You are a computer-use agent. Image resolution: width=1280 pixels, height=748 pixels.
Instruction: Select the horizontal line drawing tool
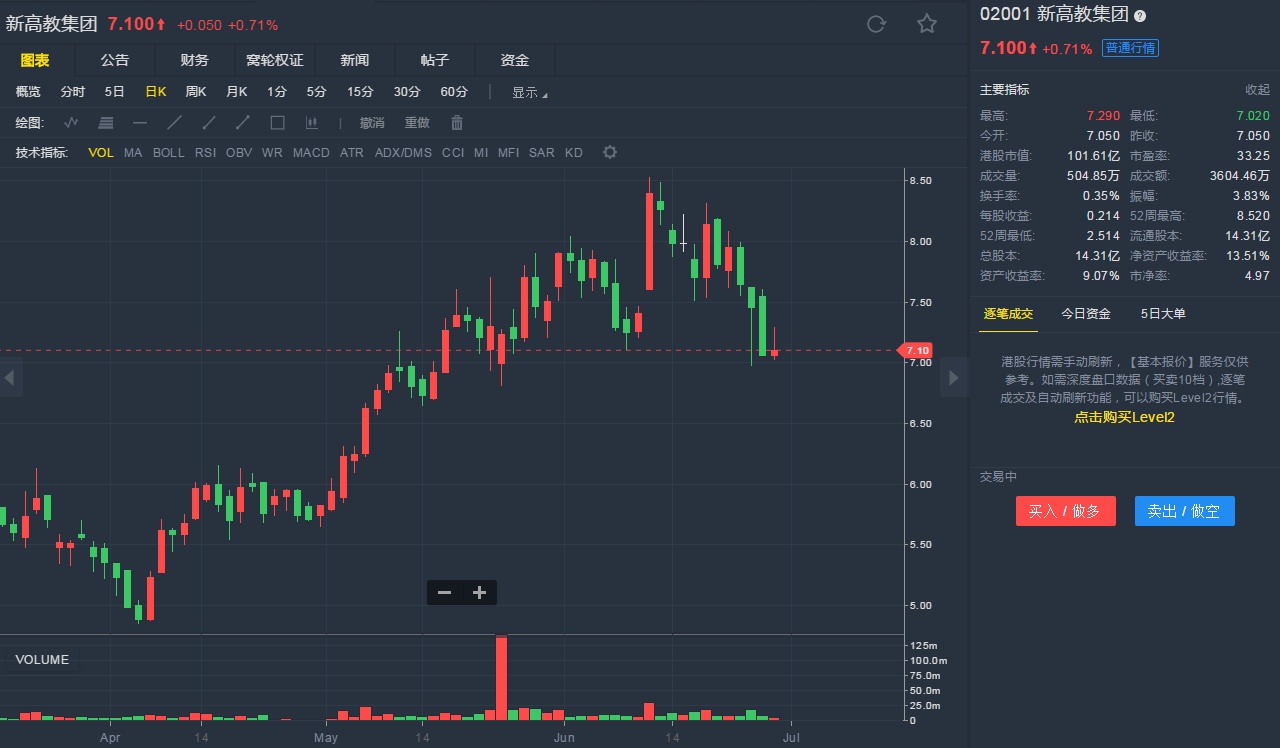point(140,123)
